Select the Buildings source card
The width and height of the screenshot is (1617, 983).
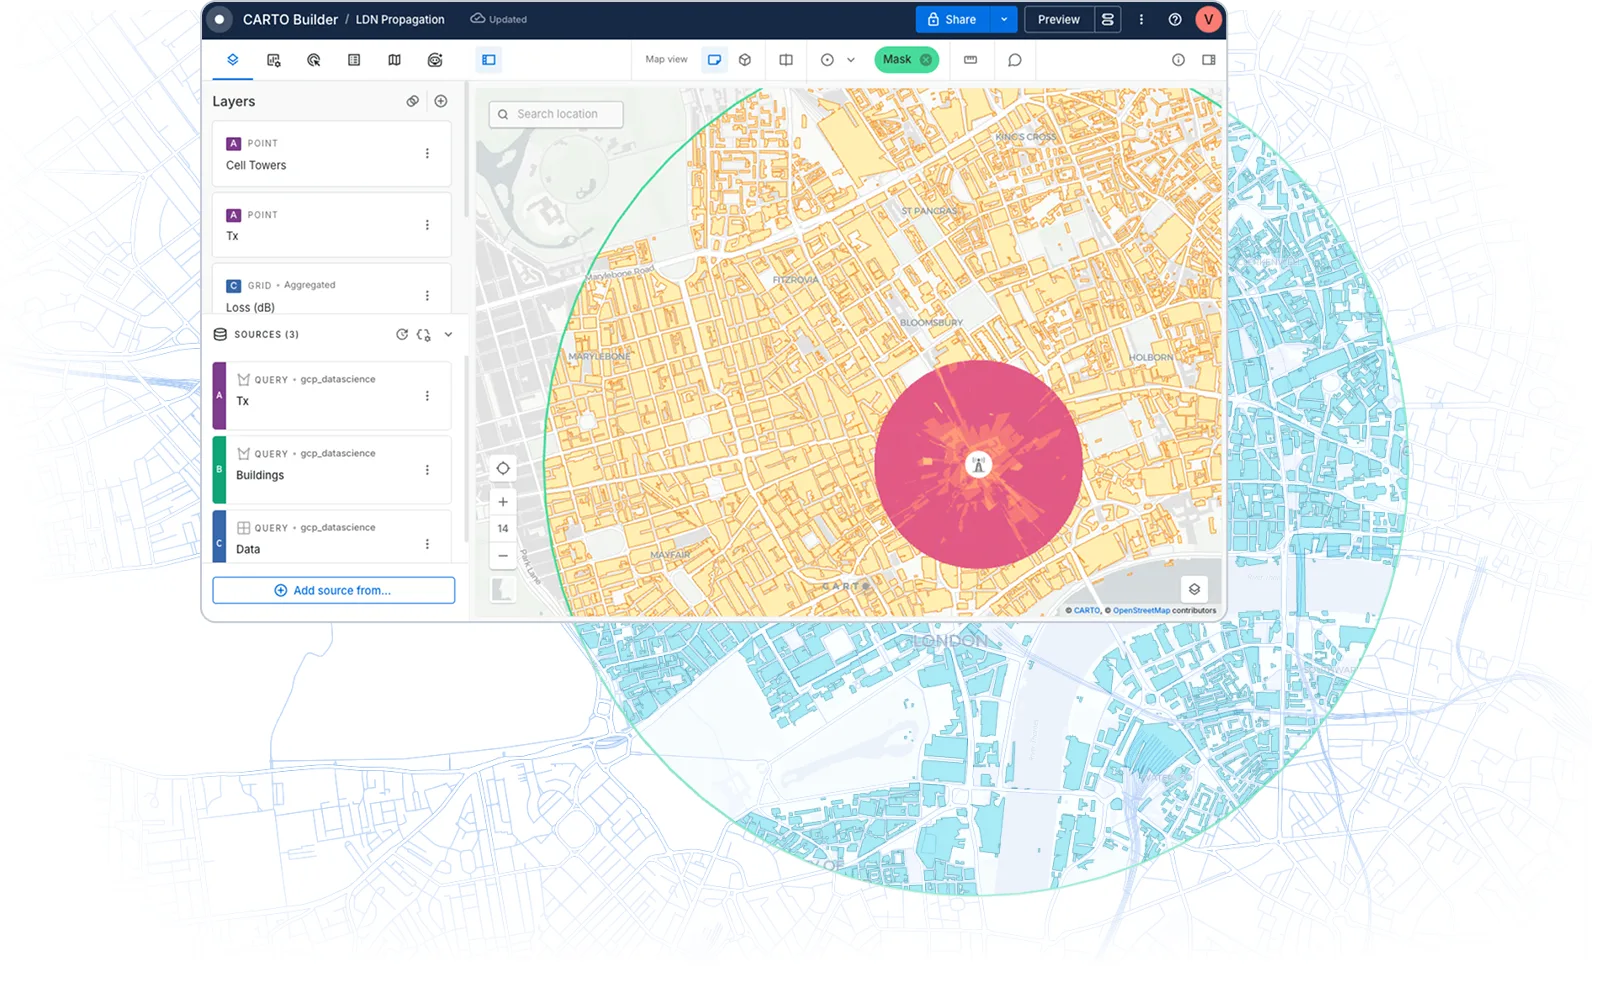(x=331, y=470)
